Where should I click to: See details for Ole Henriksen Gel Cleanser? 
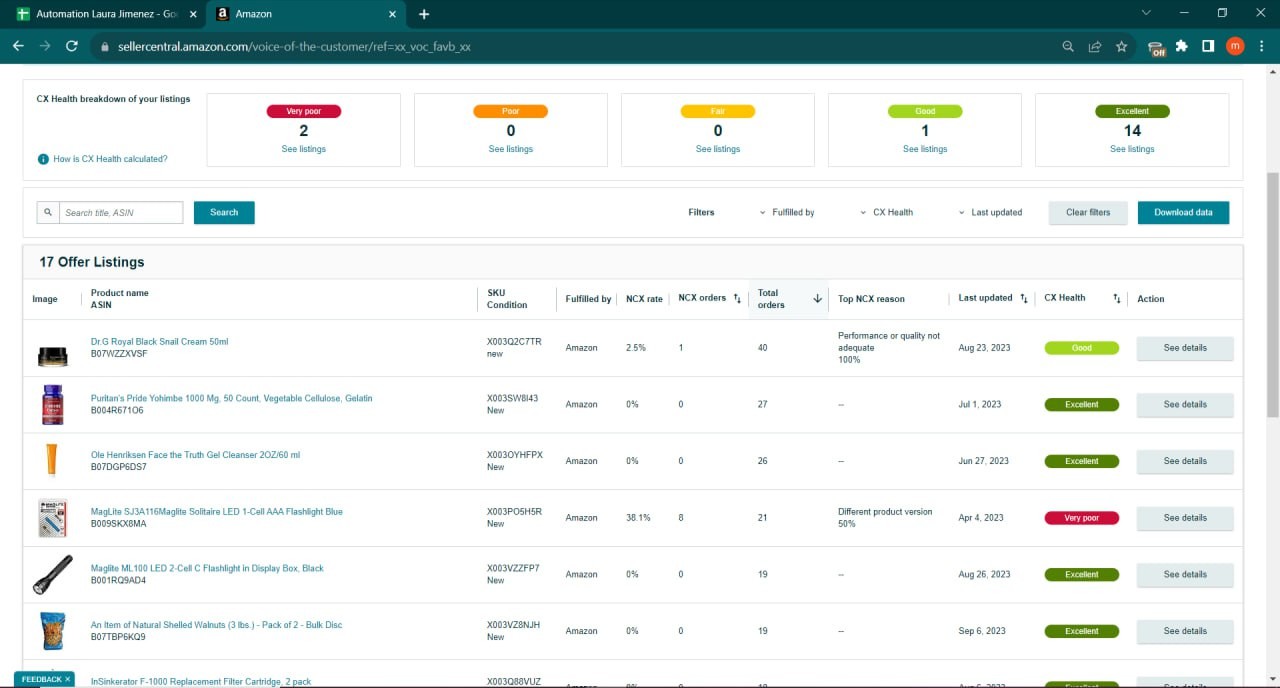click(x=1185, y=461)
